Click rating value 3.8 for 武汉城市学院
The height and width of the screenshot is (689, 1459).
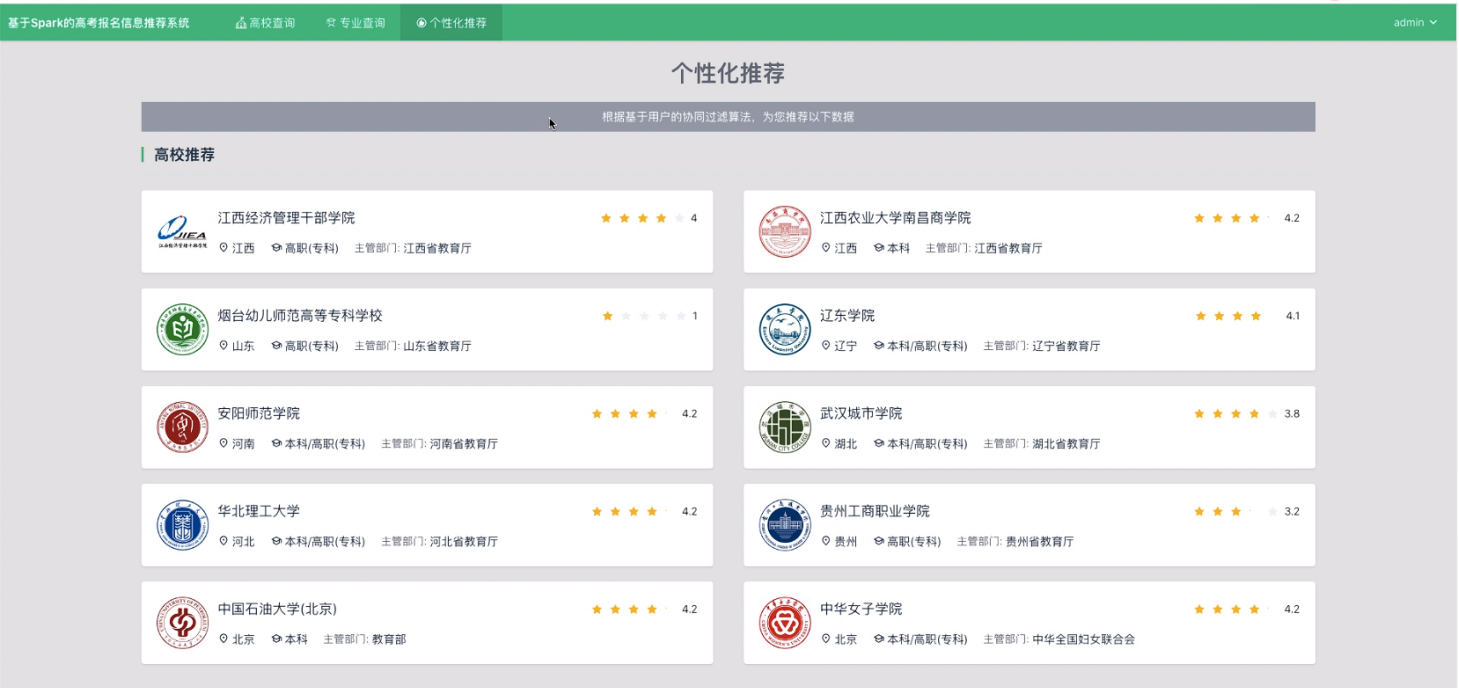point(1292,414)
